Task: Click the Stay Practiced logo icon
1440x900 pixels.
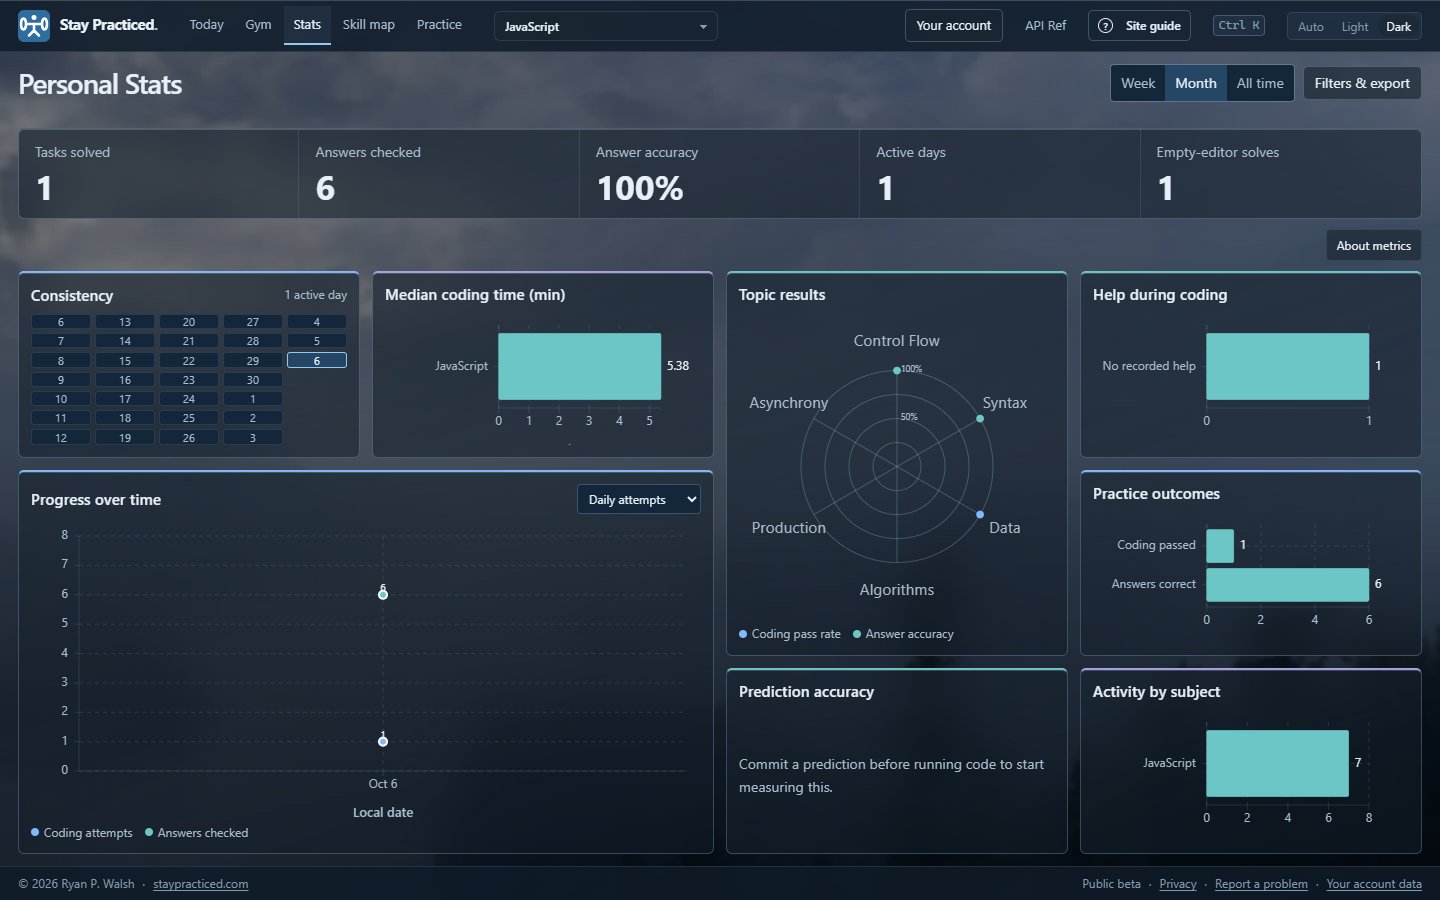Action: click(x=34, y=25)
